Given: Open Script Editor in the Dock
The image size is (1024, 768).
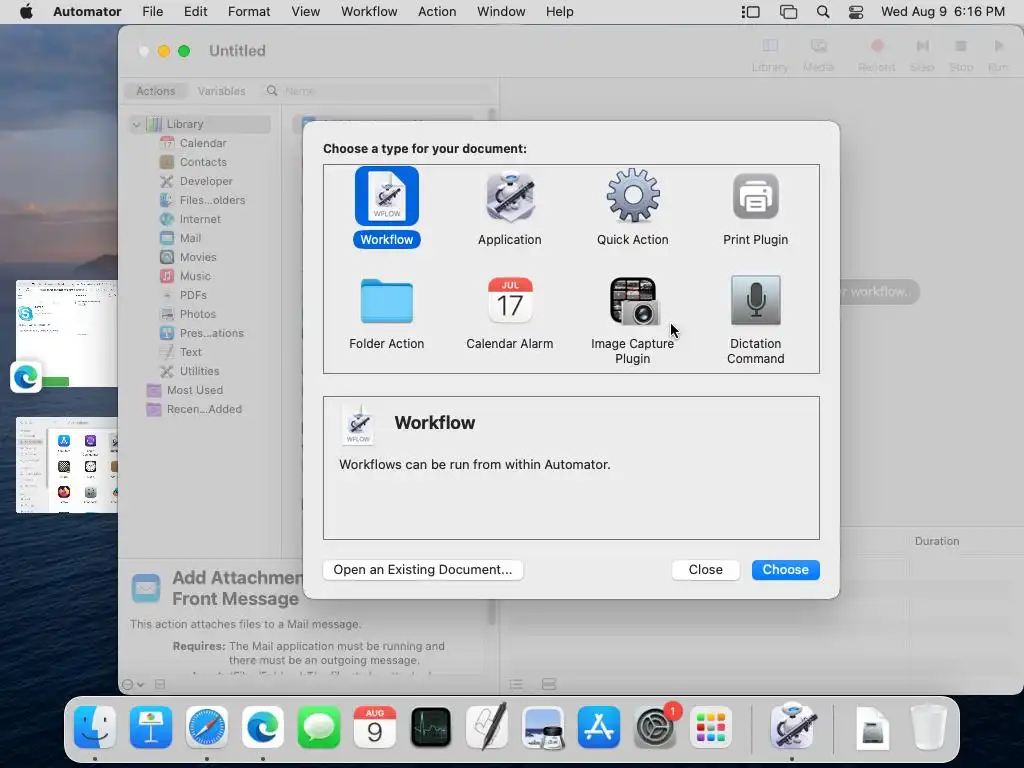Looking at the screenshot, I should [487, 728].
